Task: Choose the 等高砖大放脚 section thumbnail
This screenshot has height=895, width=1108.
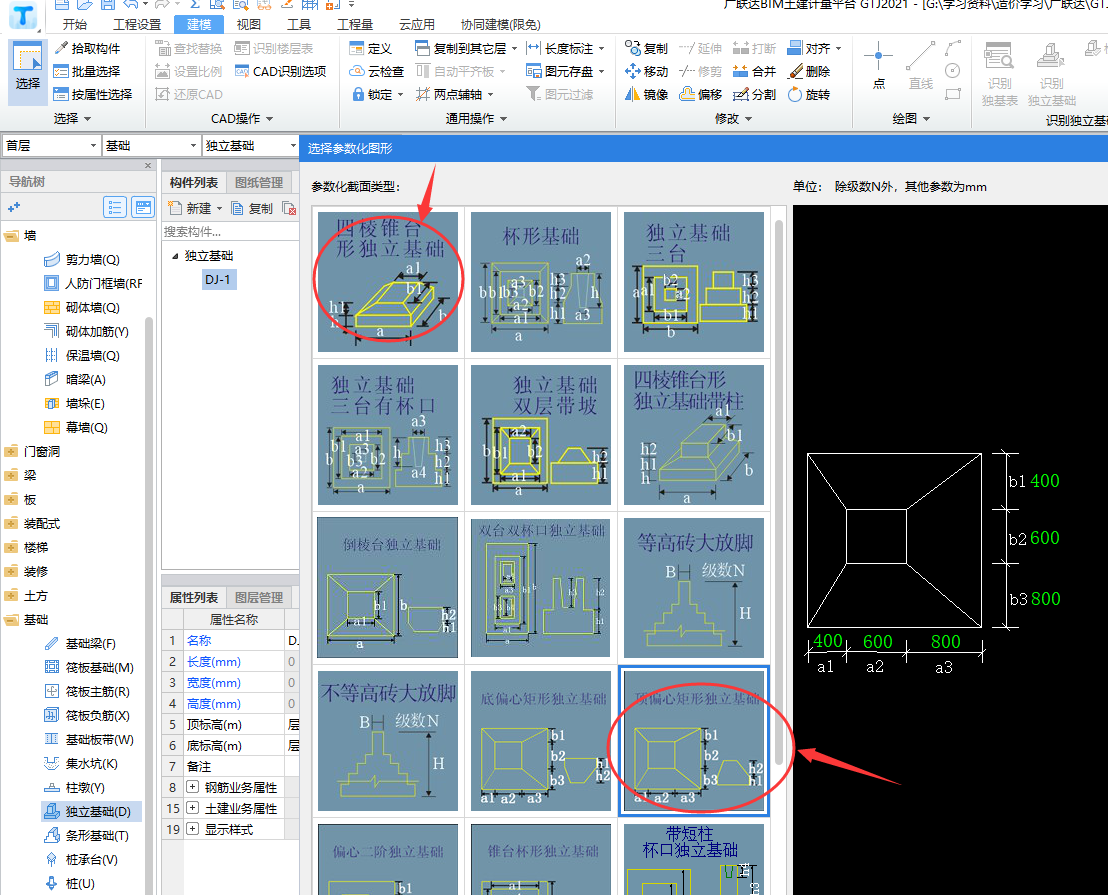Action: [x=694, y=588]
